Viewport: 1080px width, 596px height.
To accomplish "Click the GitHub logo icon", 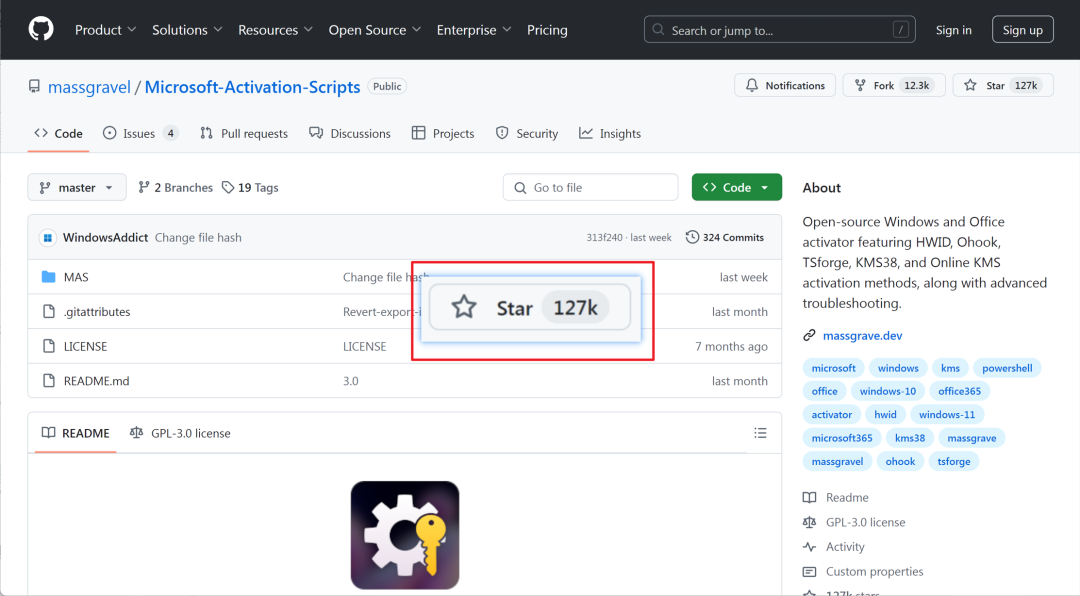I will [x=41, y=30].
